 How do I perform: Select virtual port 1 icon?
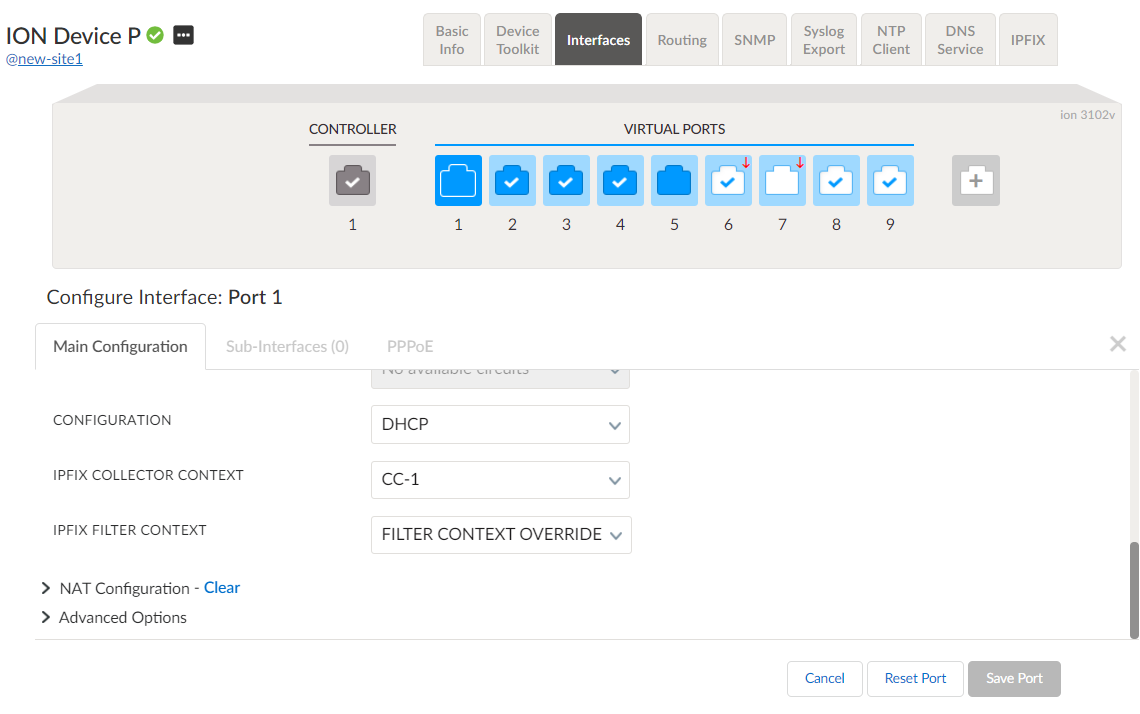point(458,180)
